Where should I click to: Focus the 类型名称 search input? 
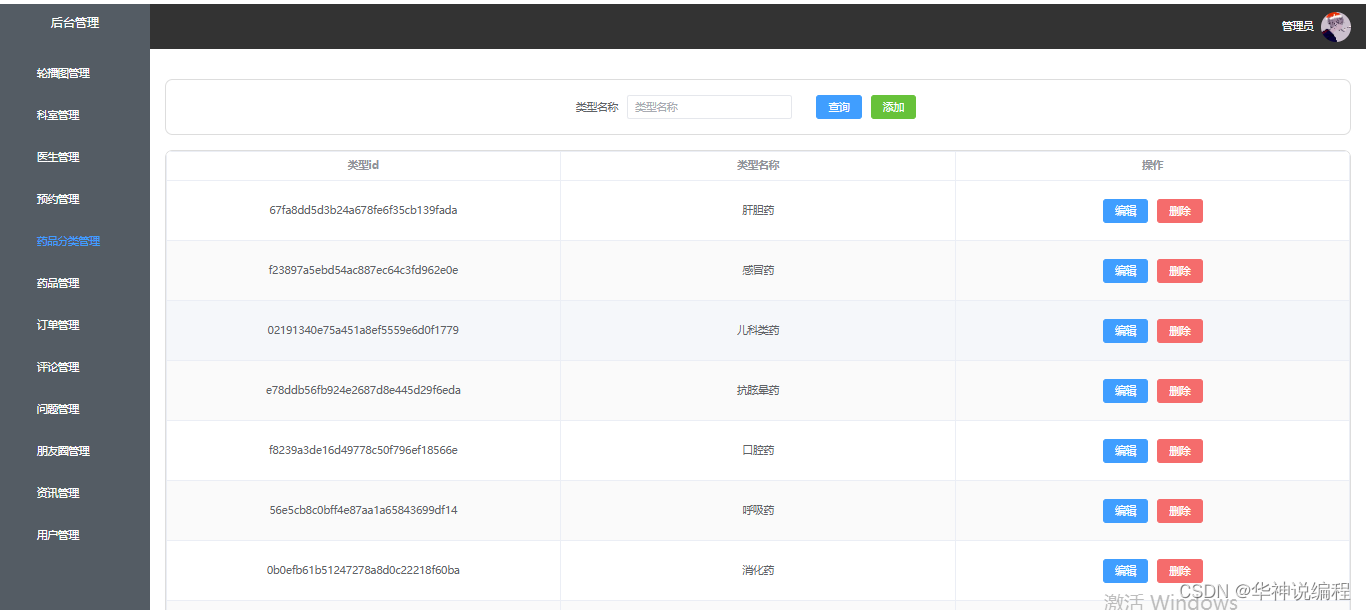(x=709, y=107)
